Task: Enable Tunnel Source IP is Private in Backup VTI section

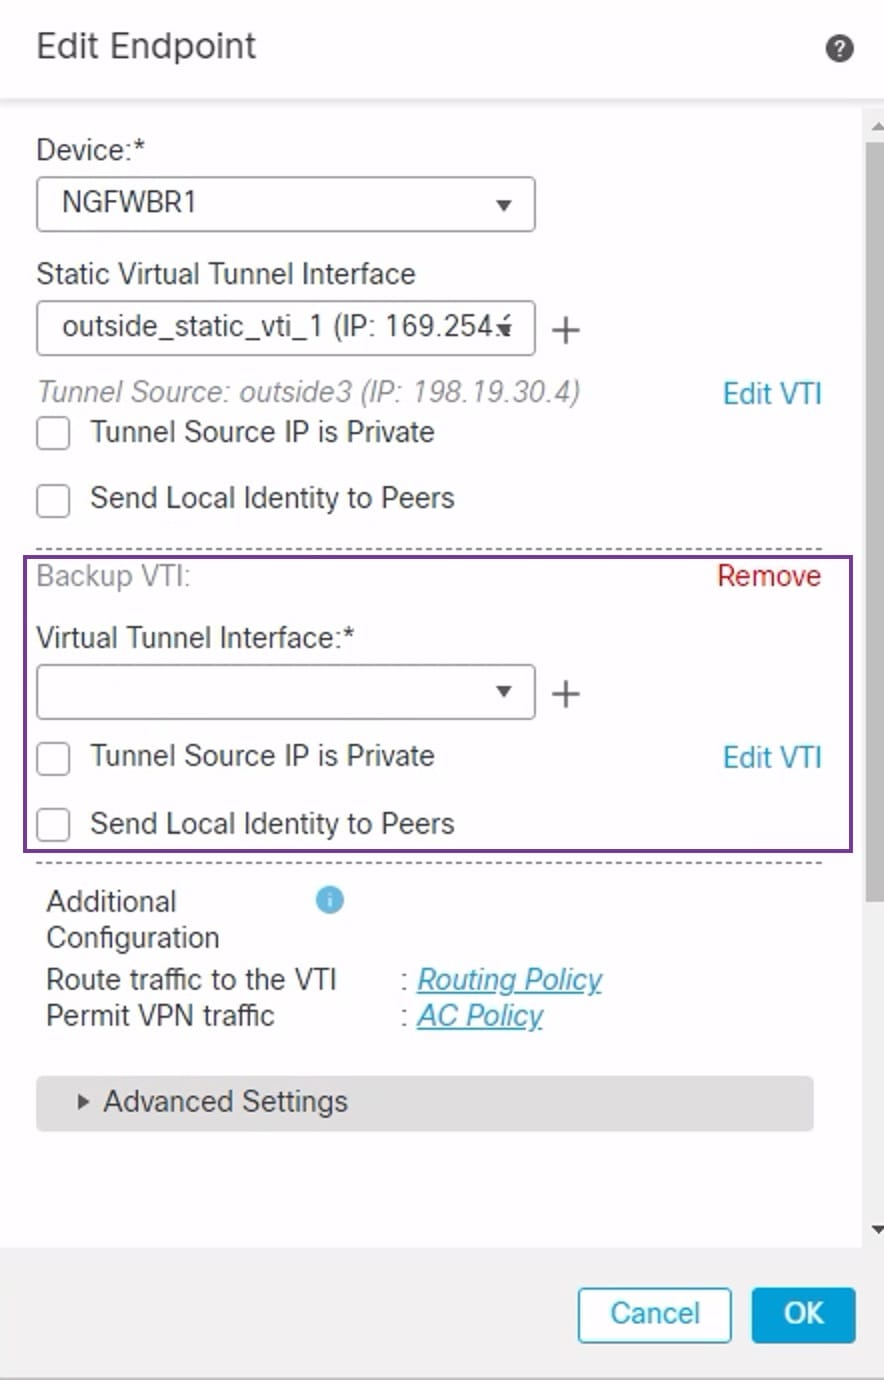Action: click(53, 758)
